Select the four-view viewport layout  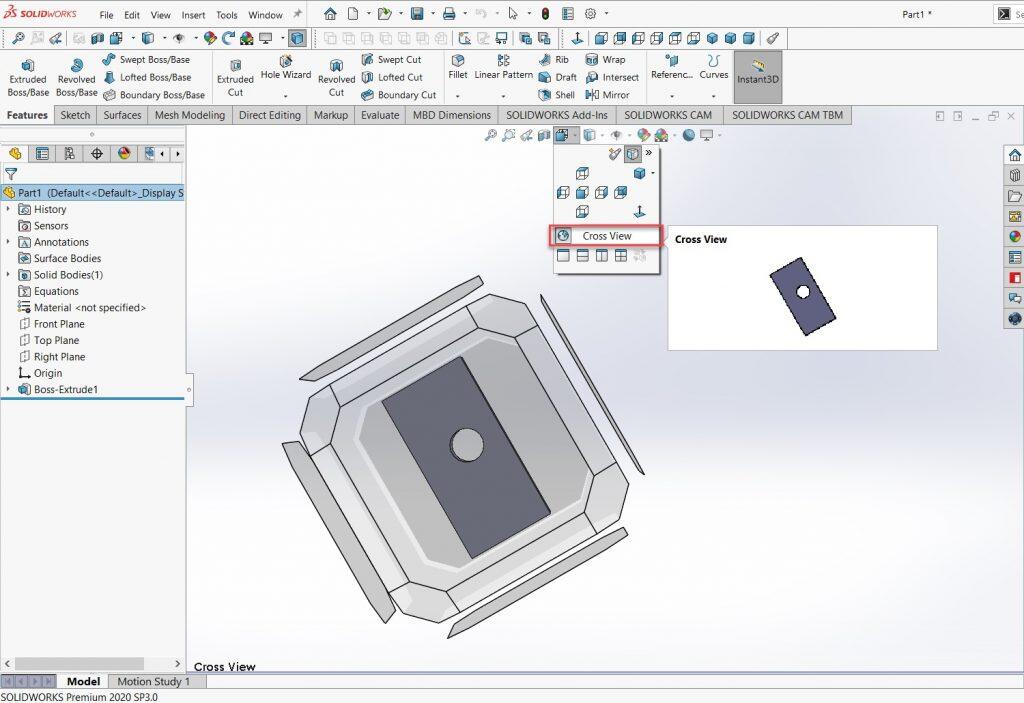click(620, 256)
